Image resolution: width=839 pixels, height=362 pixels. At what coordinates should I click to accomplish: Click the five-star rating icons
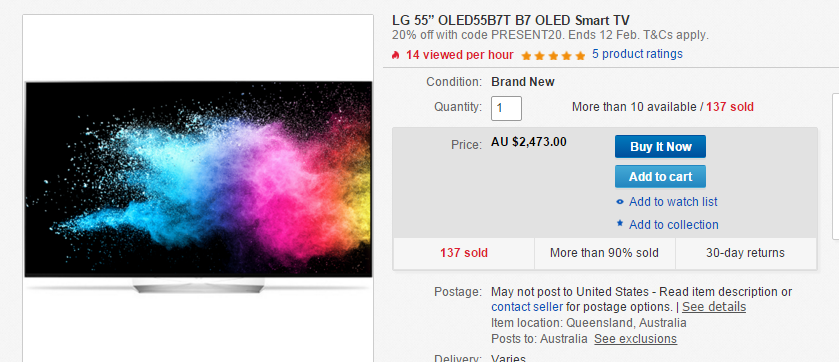[x=553, y=55]
